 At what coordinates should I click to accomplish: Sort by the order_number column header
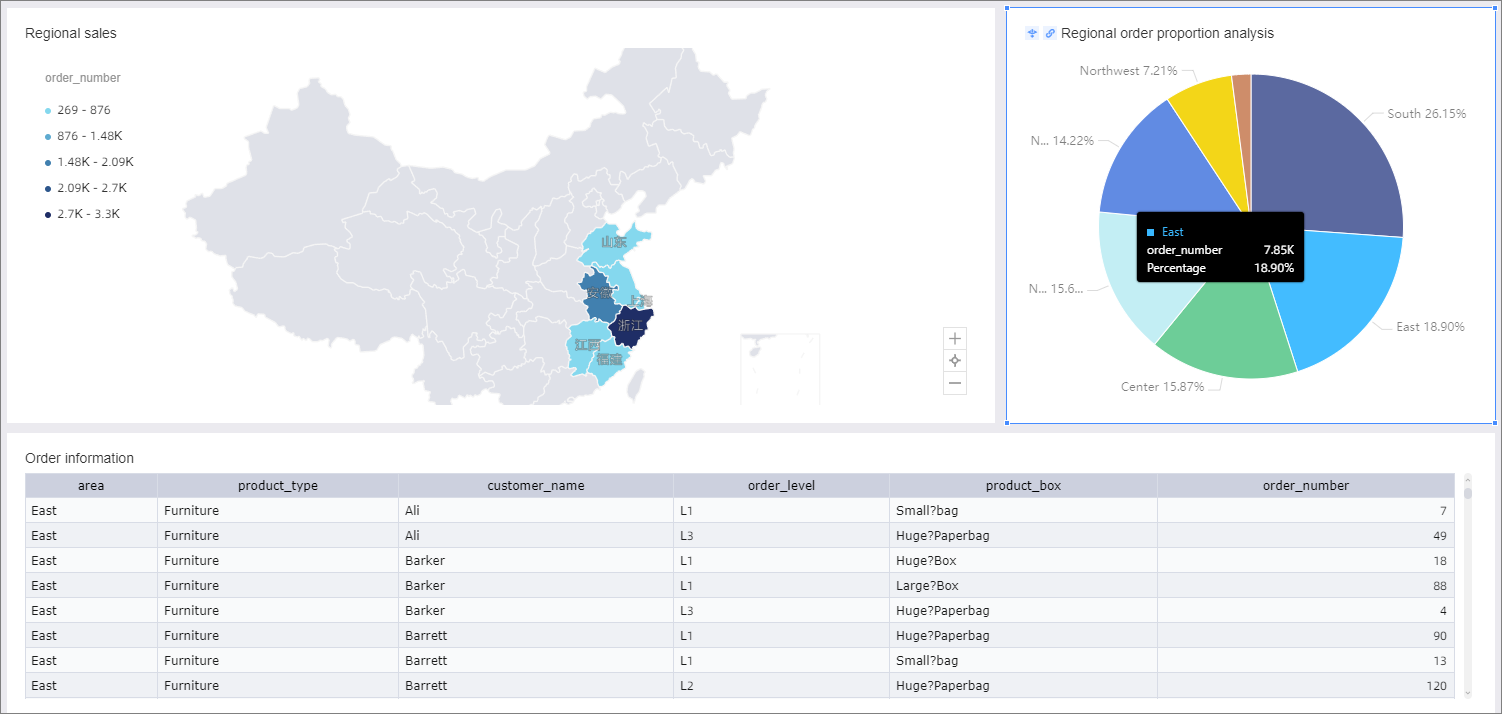[x=1306, y=486]
